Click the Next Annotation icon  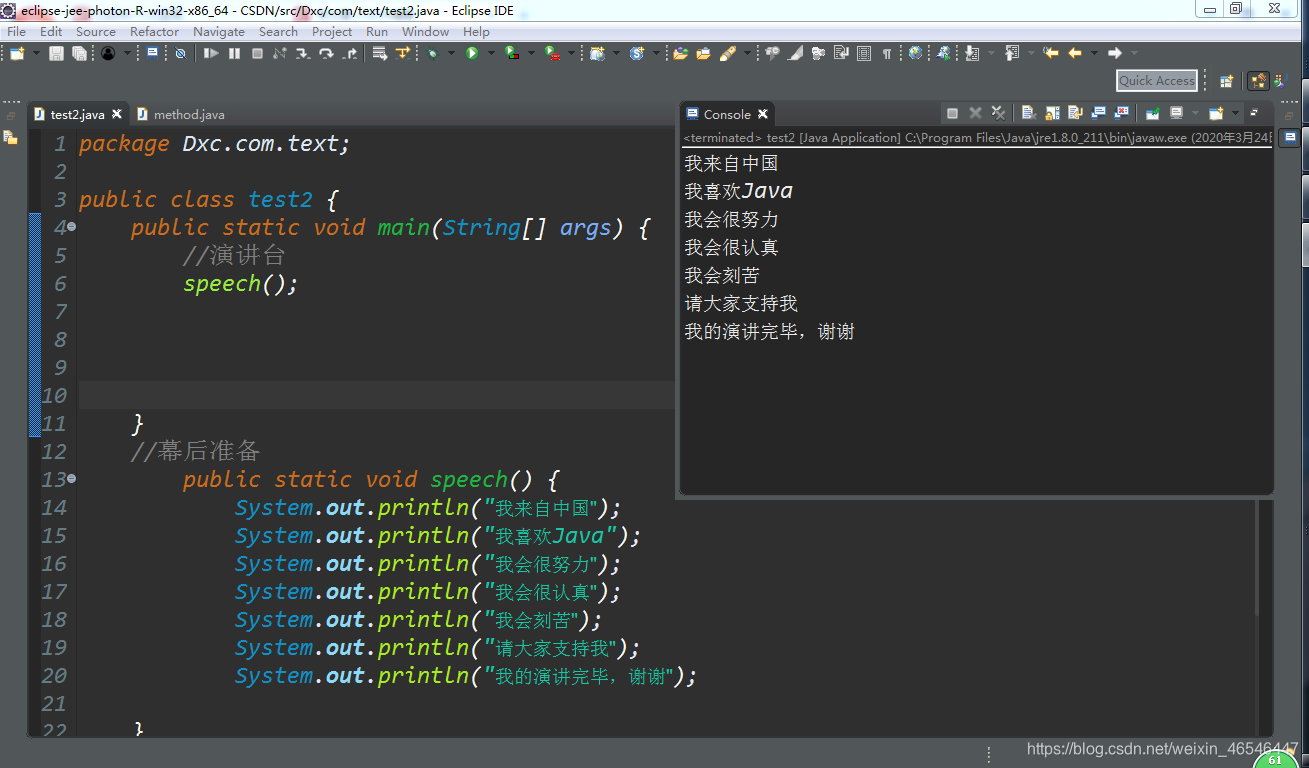click(x=971, y=53)
